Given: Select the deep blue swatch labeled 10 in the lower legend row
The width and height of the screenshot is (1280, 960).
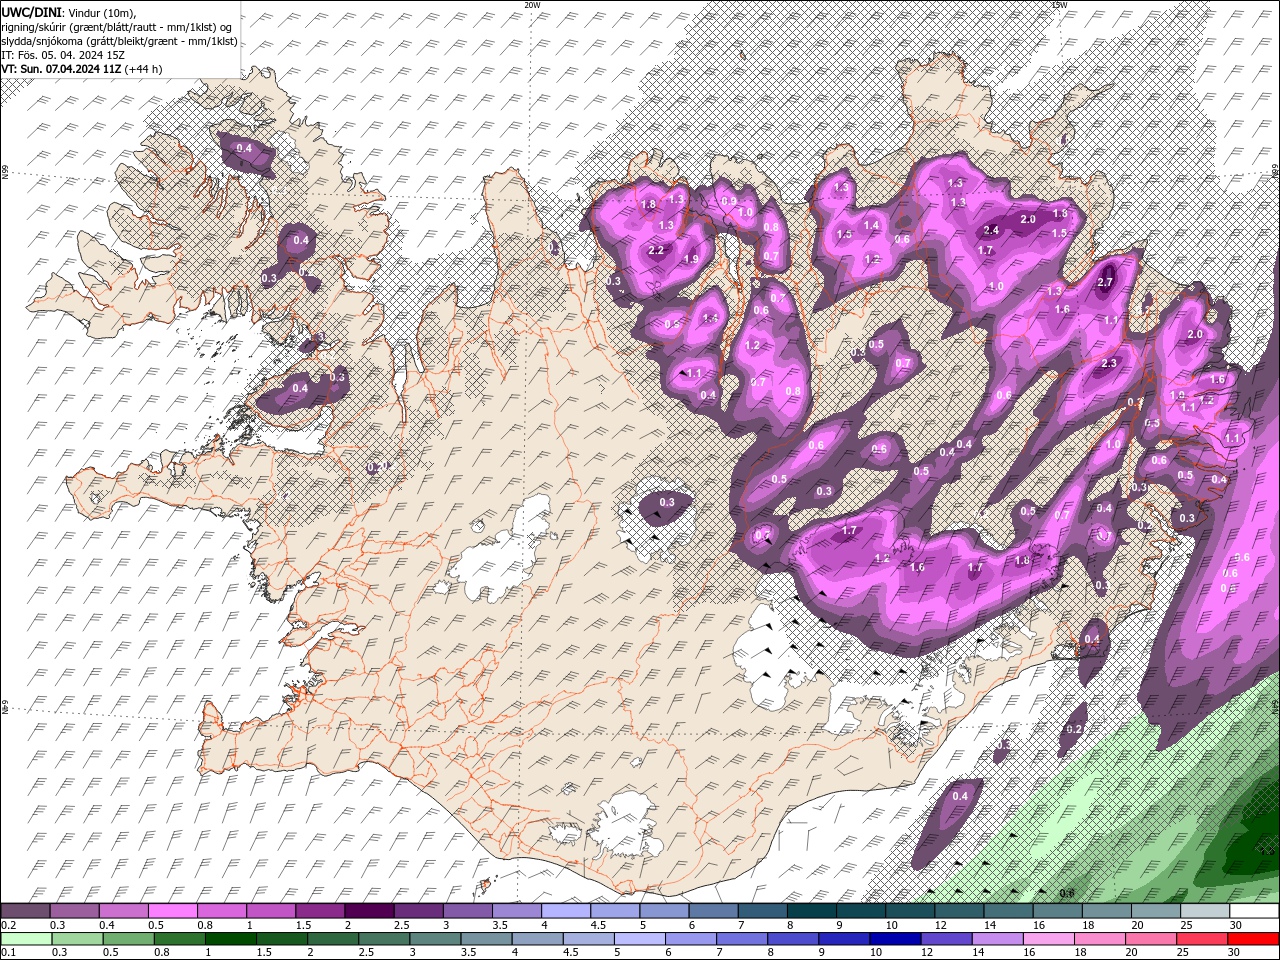Looking at the screenshot, I should [x=895, y=939].
